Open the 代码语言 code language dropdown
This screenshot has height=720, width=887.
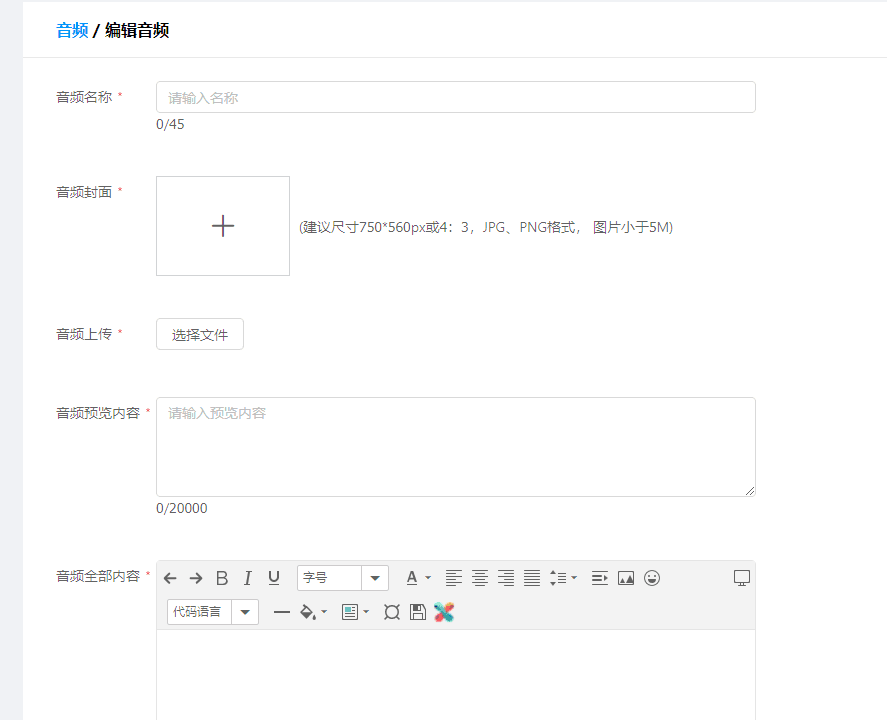(244, 612)
